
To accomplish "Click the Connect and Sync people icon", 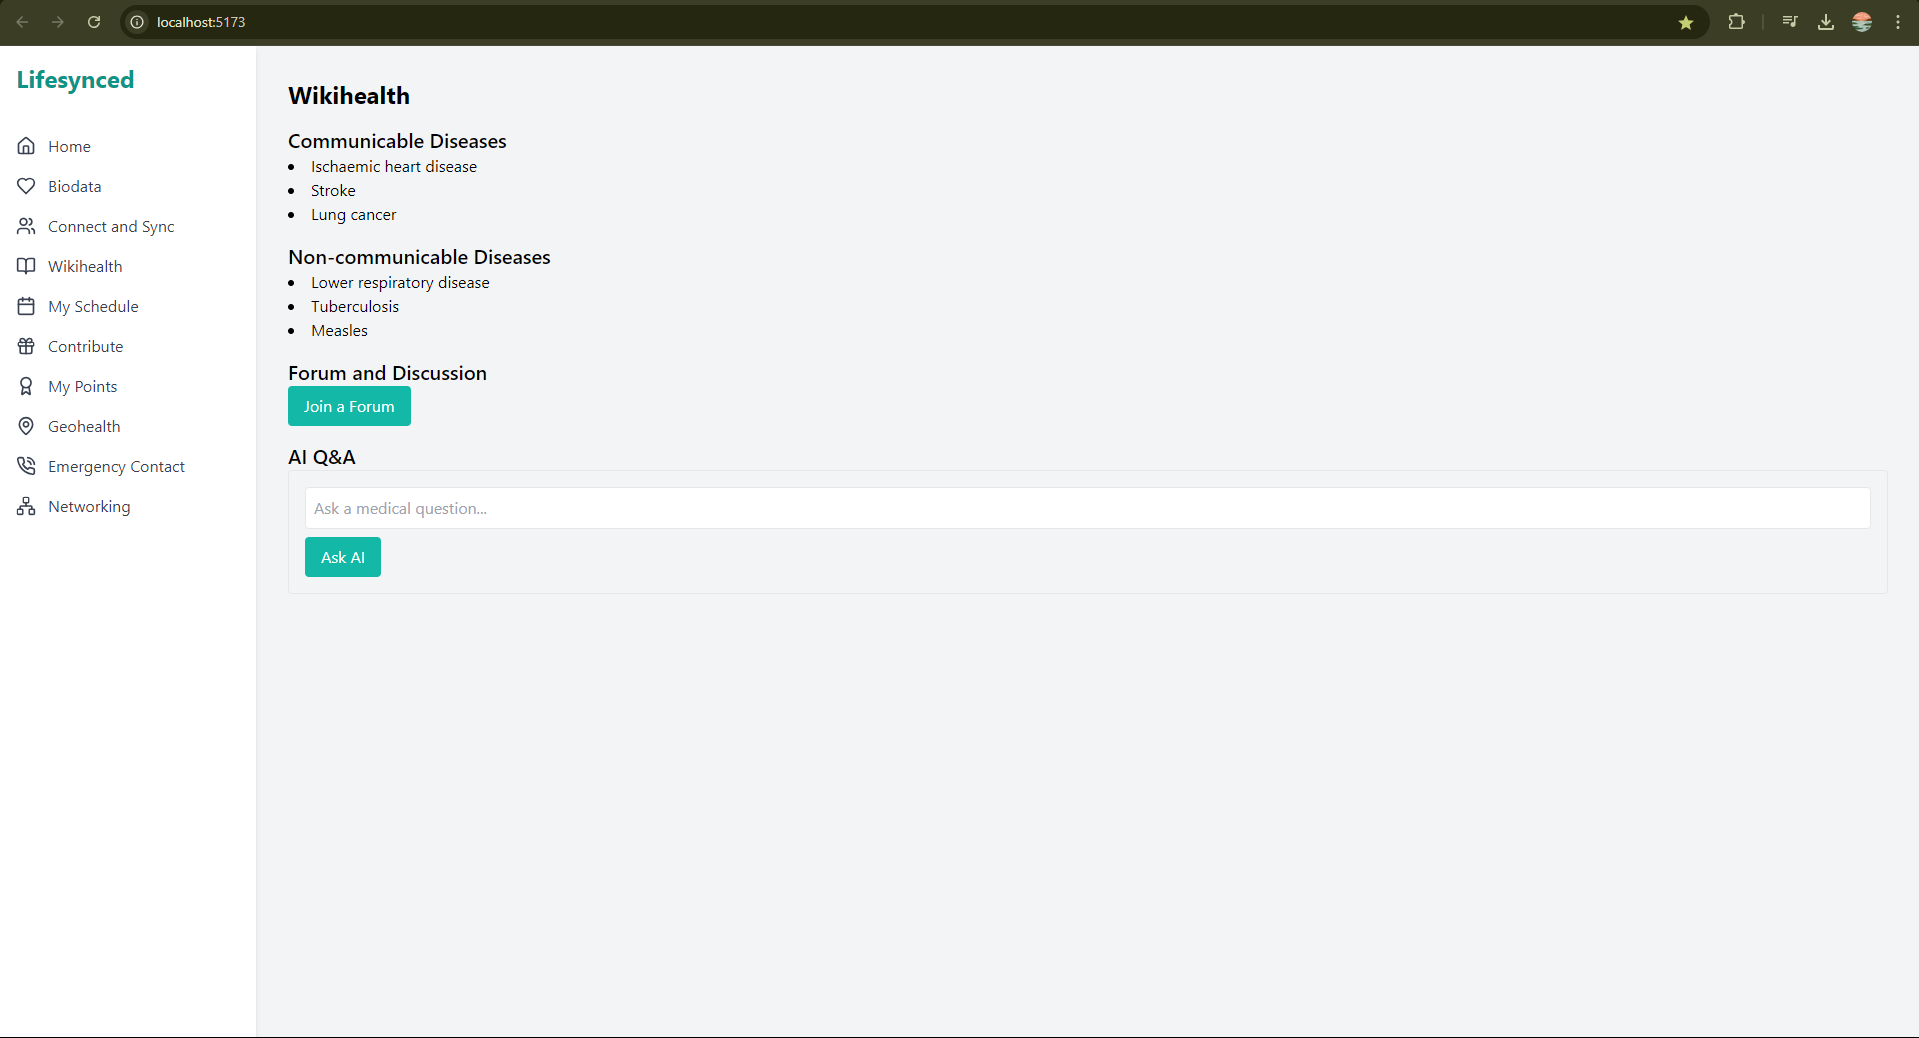I will (x=26, y=226).
